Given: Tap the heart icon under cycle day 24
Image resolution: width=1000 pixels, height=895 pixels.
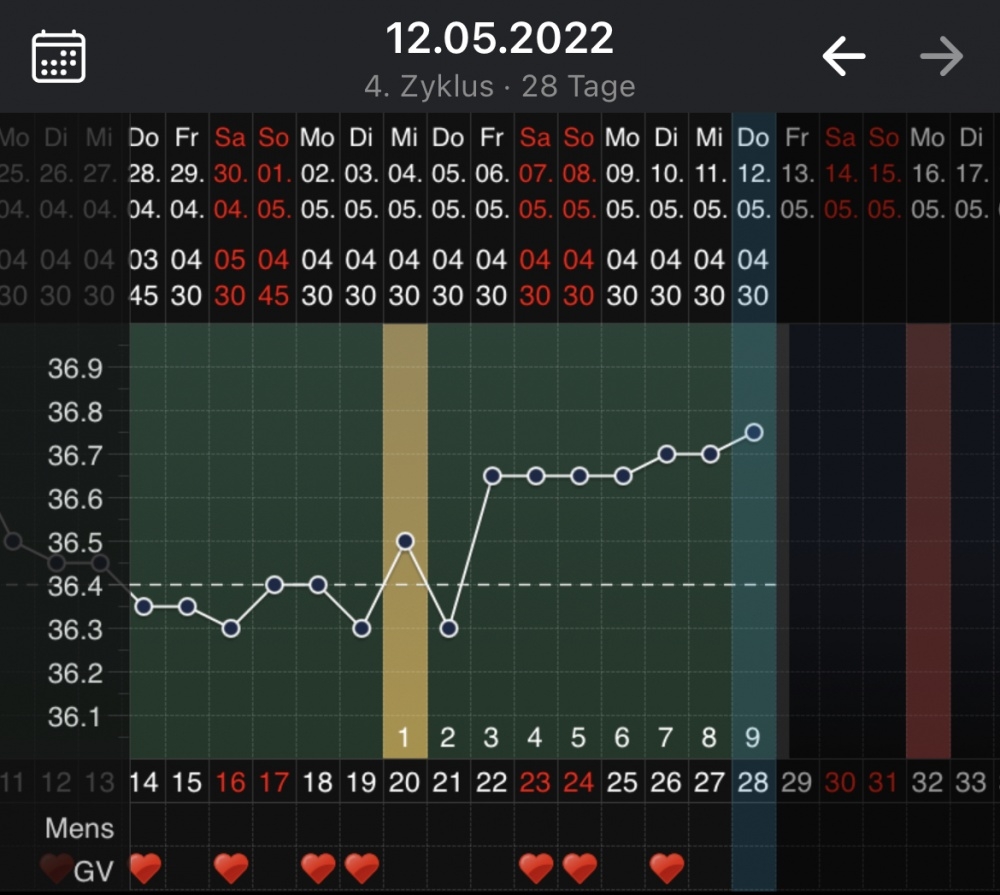Looking at the screenshot, I should point(579,868).
